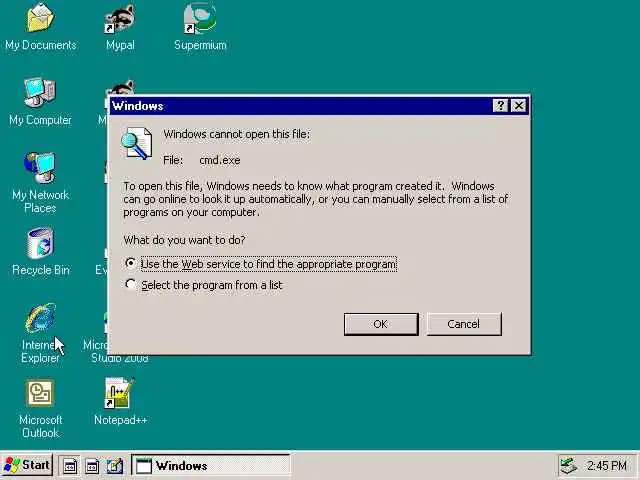Click the system tray network icon
This screenshot has height=480, width=640.
568,466
